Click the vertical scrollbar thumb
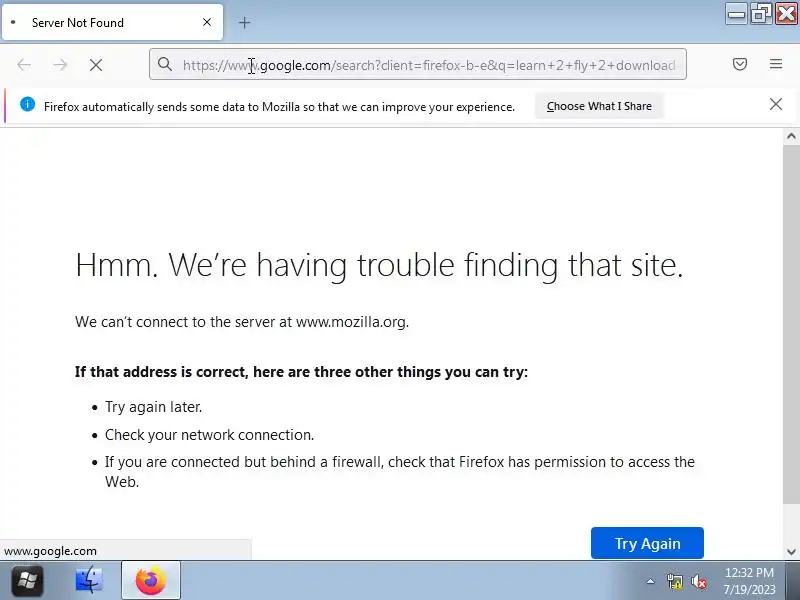The image size is (800, 600). 791,324
